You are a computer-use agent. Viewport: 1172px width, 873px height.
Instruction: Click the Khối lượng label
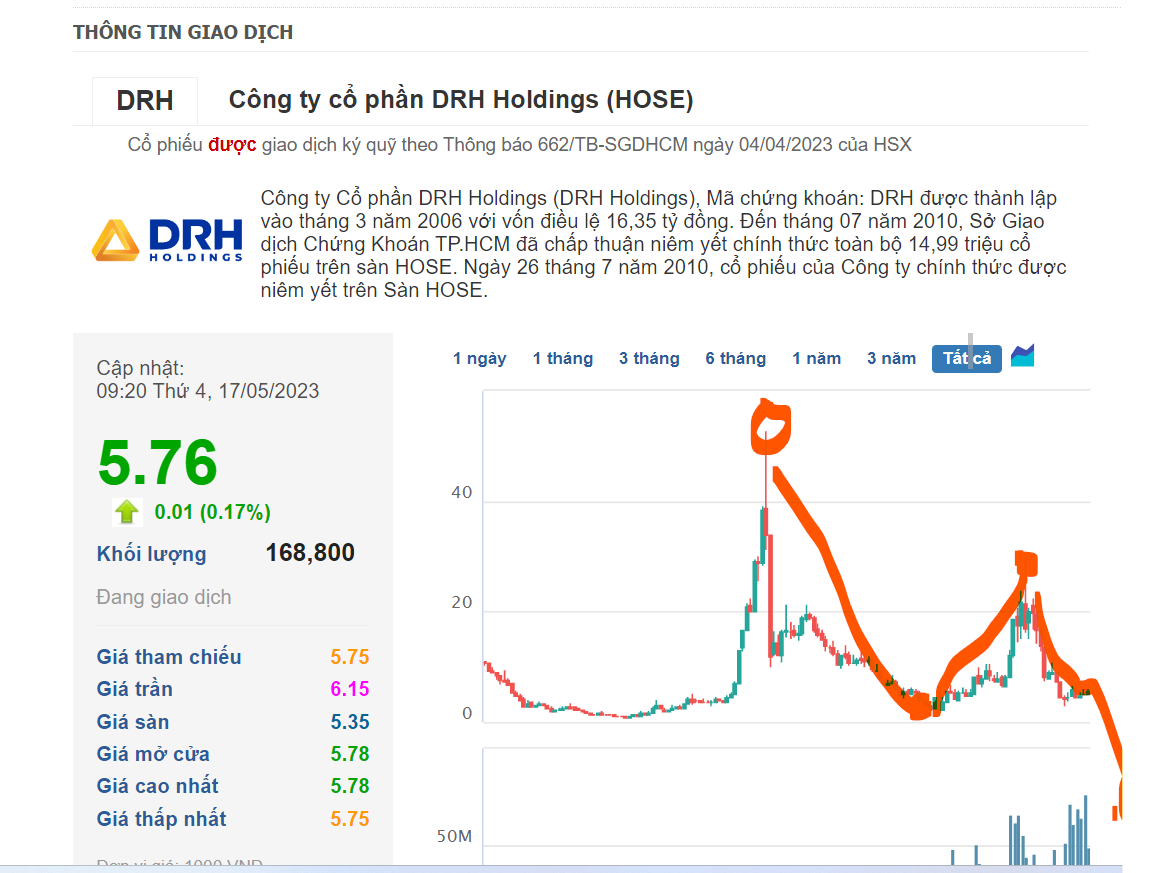(151, 554)
